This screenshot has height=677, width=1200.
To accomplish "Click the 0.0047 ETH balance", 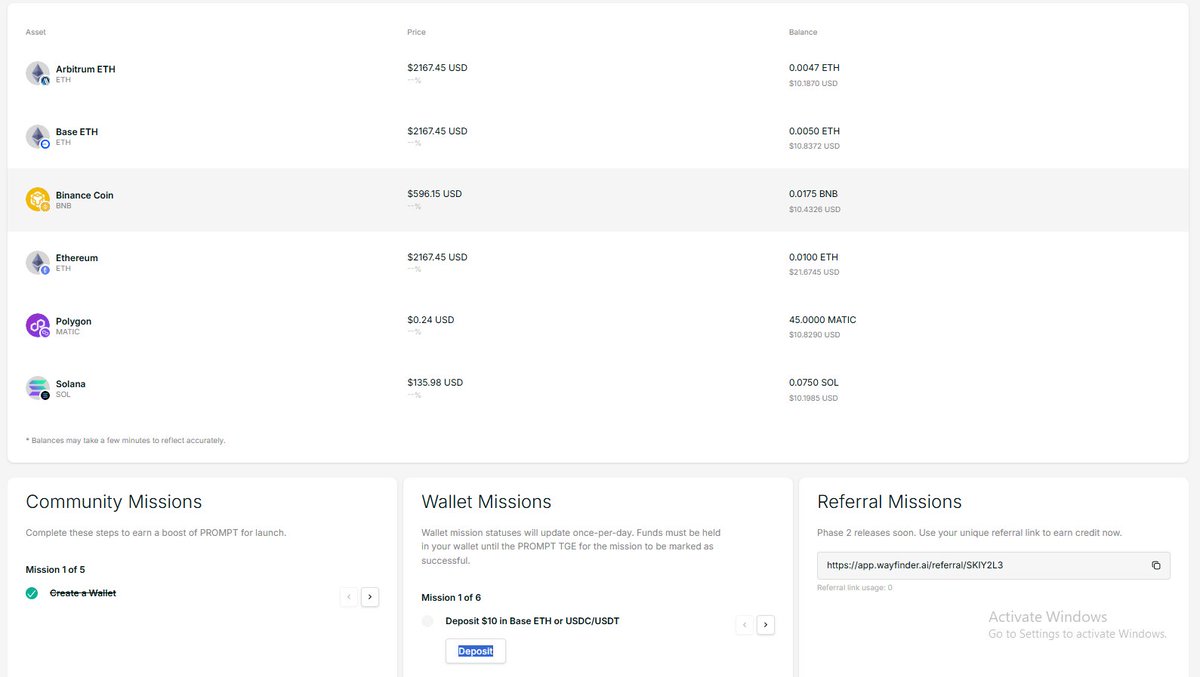I will click(x=814, y=68).
